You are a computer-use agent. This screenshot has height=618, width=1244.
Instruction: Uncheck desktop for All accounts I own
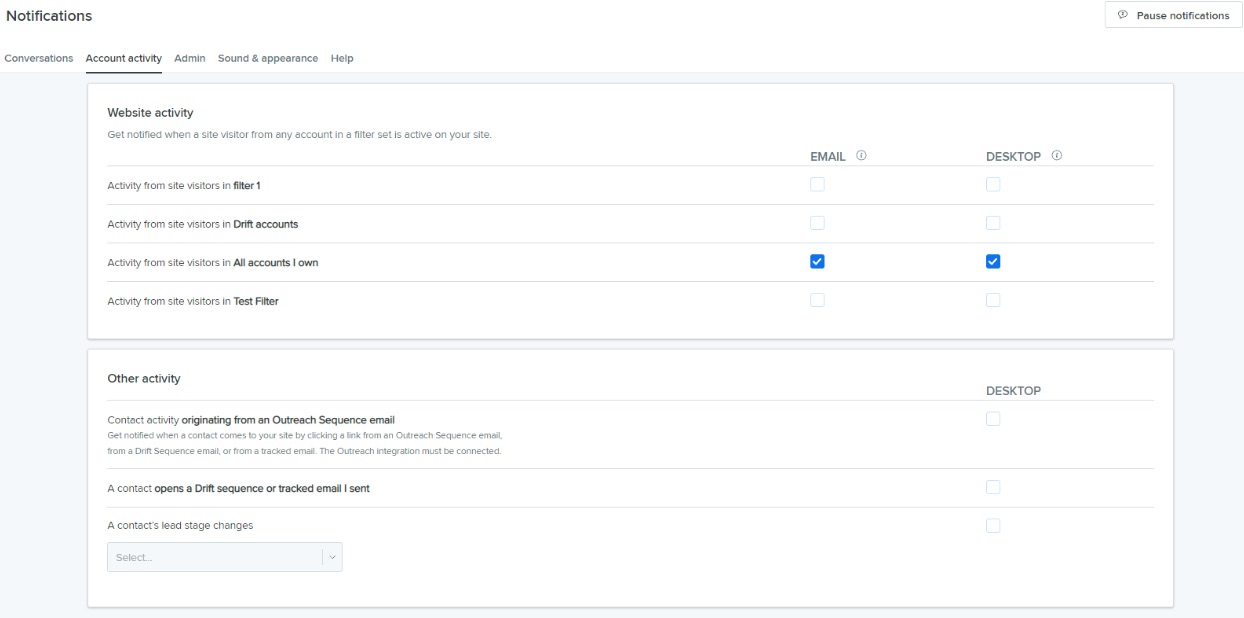tap(993, 262)
